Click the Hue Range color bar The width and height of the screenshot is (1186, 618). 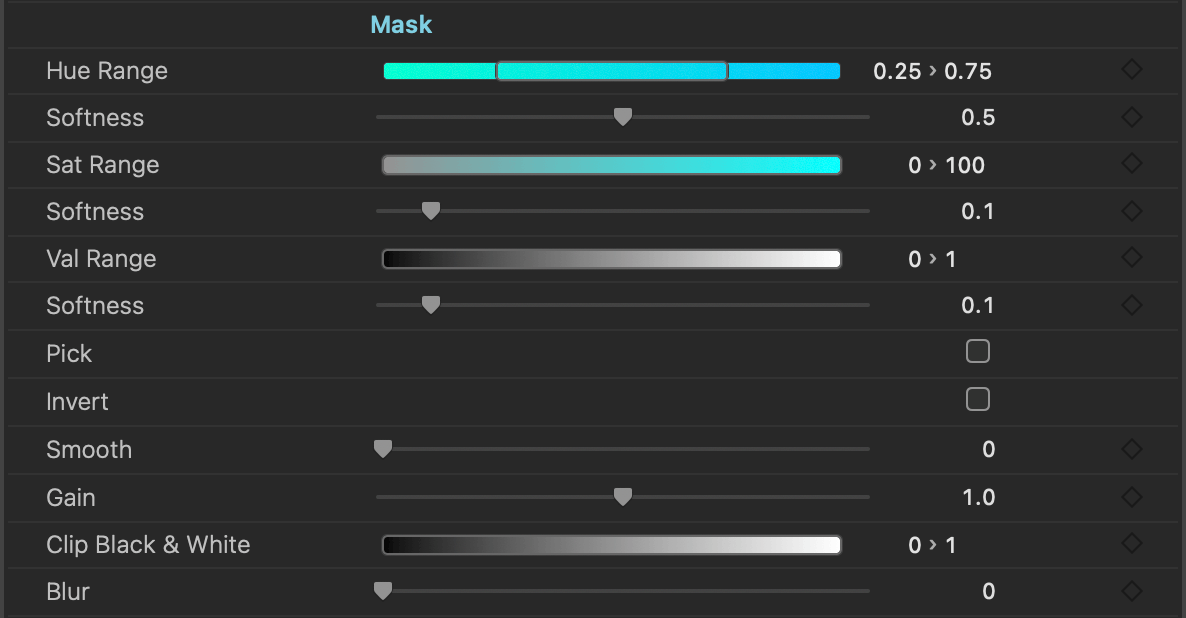611,71
